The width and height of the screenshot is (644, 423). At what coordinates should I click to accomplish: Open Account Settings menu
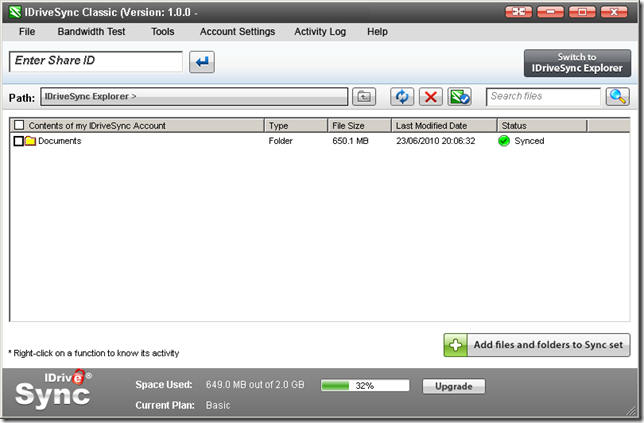click(237, 32)
